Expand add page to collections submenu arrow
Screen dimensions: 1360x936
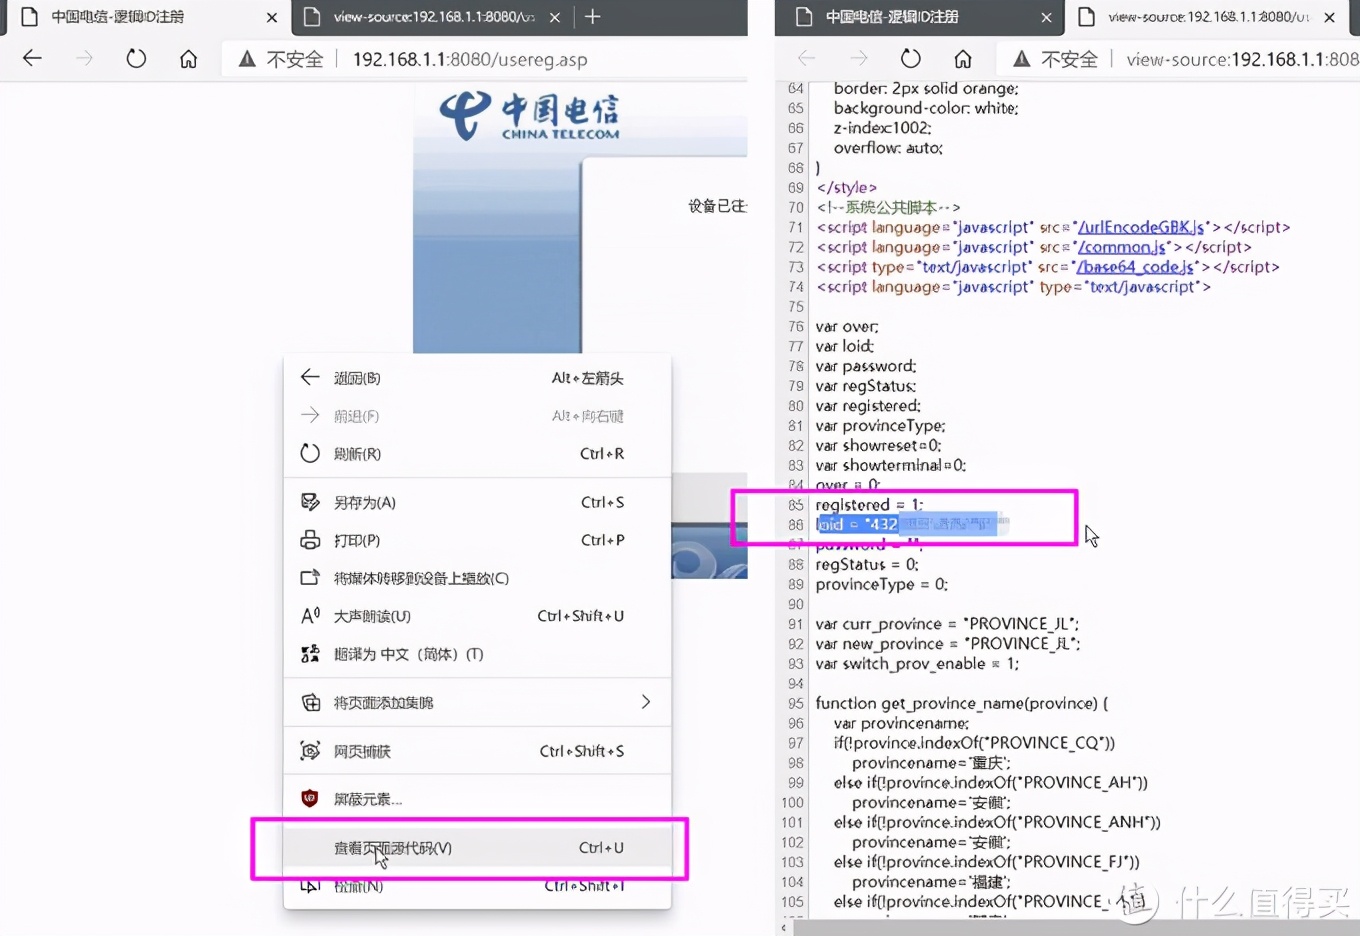pos(646,702)
